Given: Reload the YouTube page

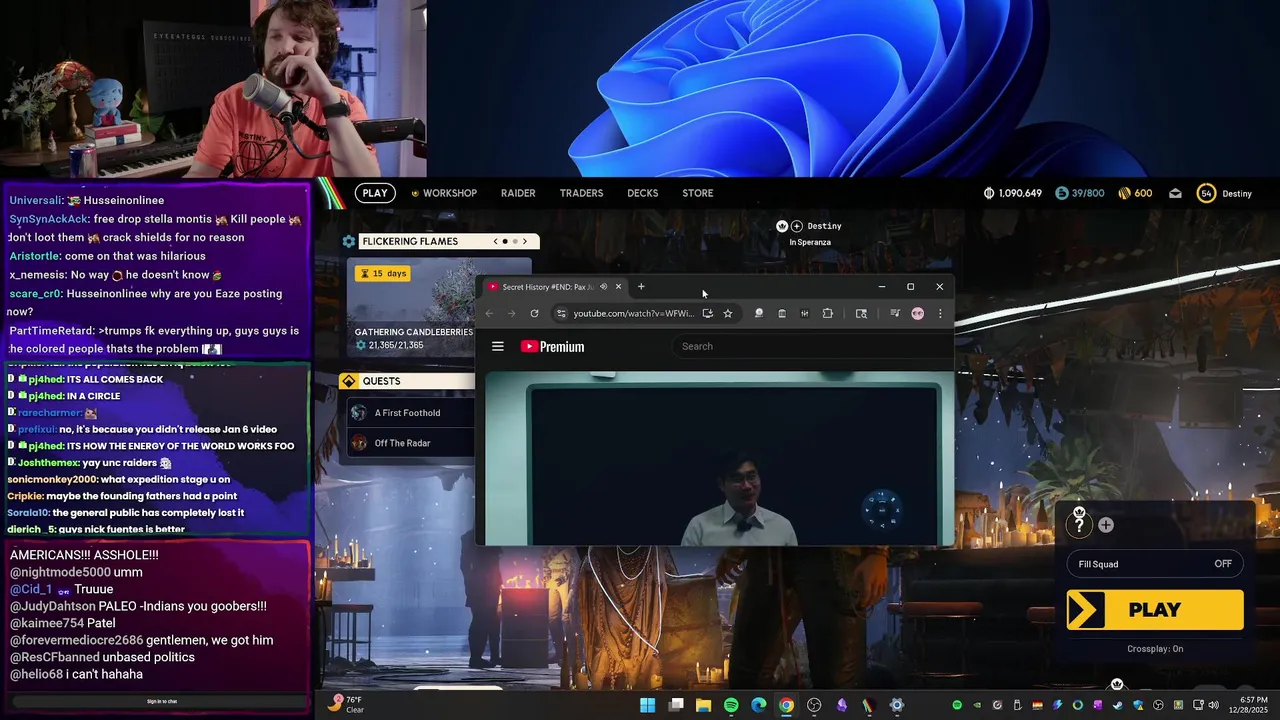Looking at the screenshot, I should pyautogui.click(x=534, y=313).
